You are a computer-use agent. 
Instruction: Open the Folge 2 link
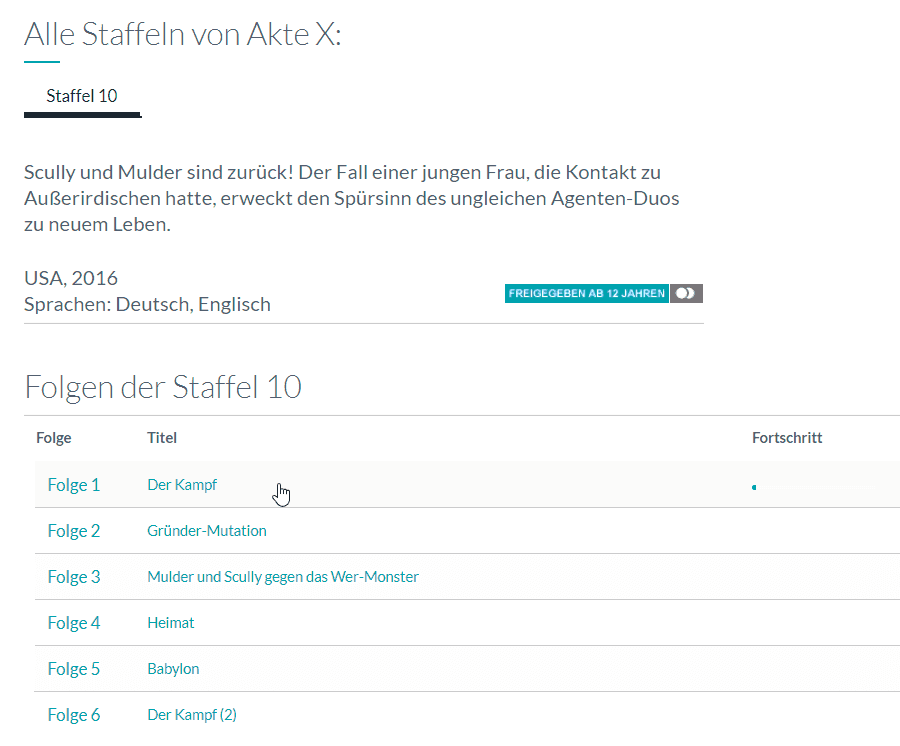tap(73, 531)
